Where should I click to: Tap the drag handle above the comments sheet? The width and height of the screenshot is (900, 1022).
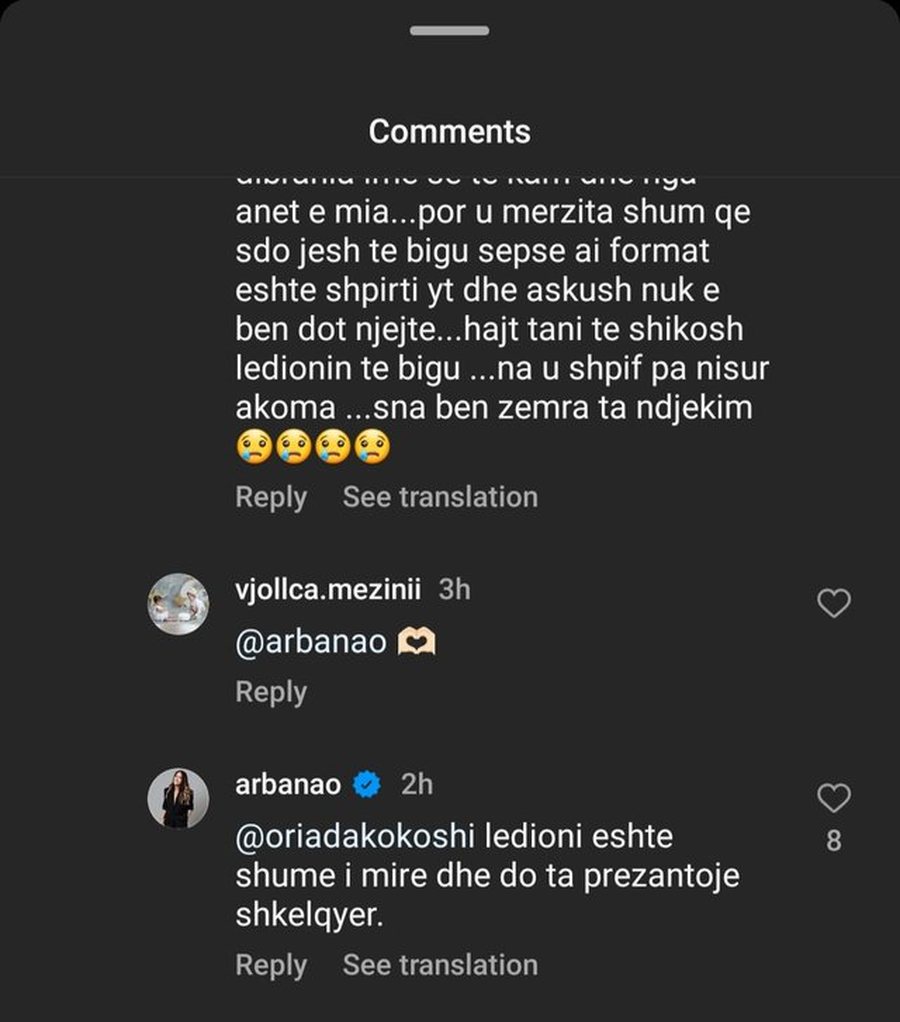tap(449, 31)
